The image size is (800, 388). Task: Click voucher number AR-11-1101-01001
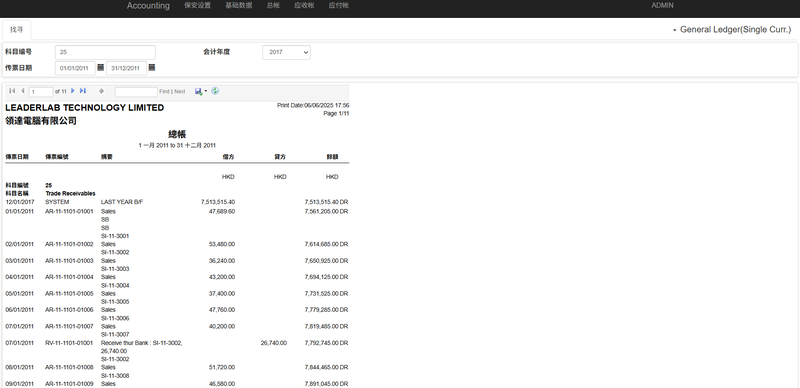click(x=69, y=211)
